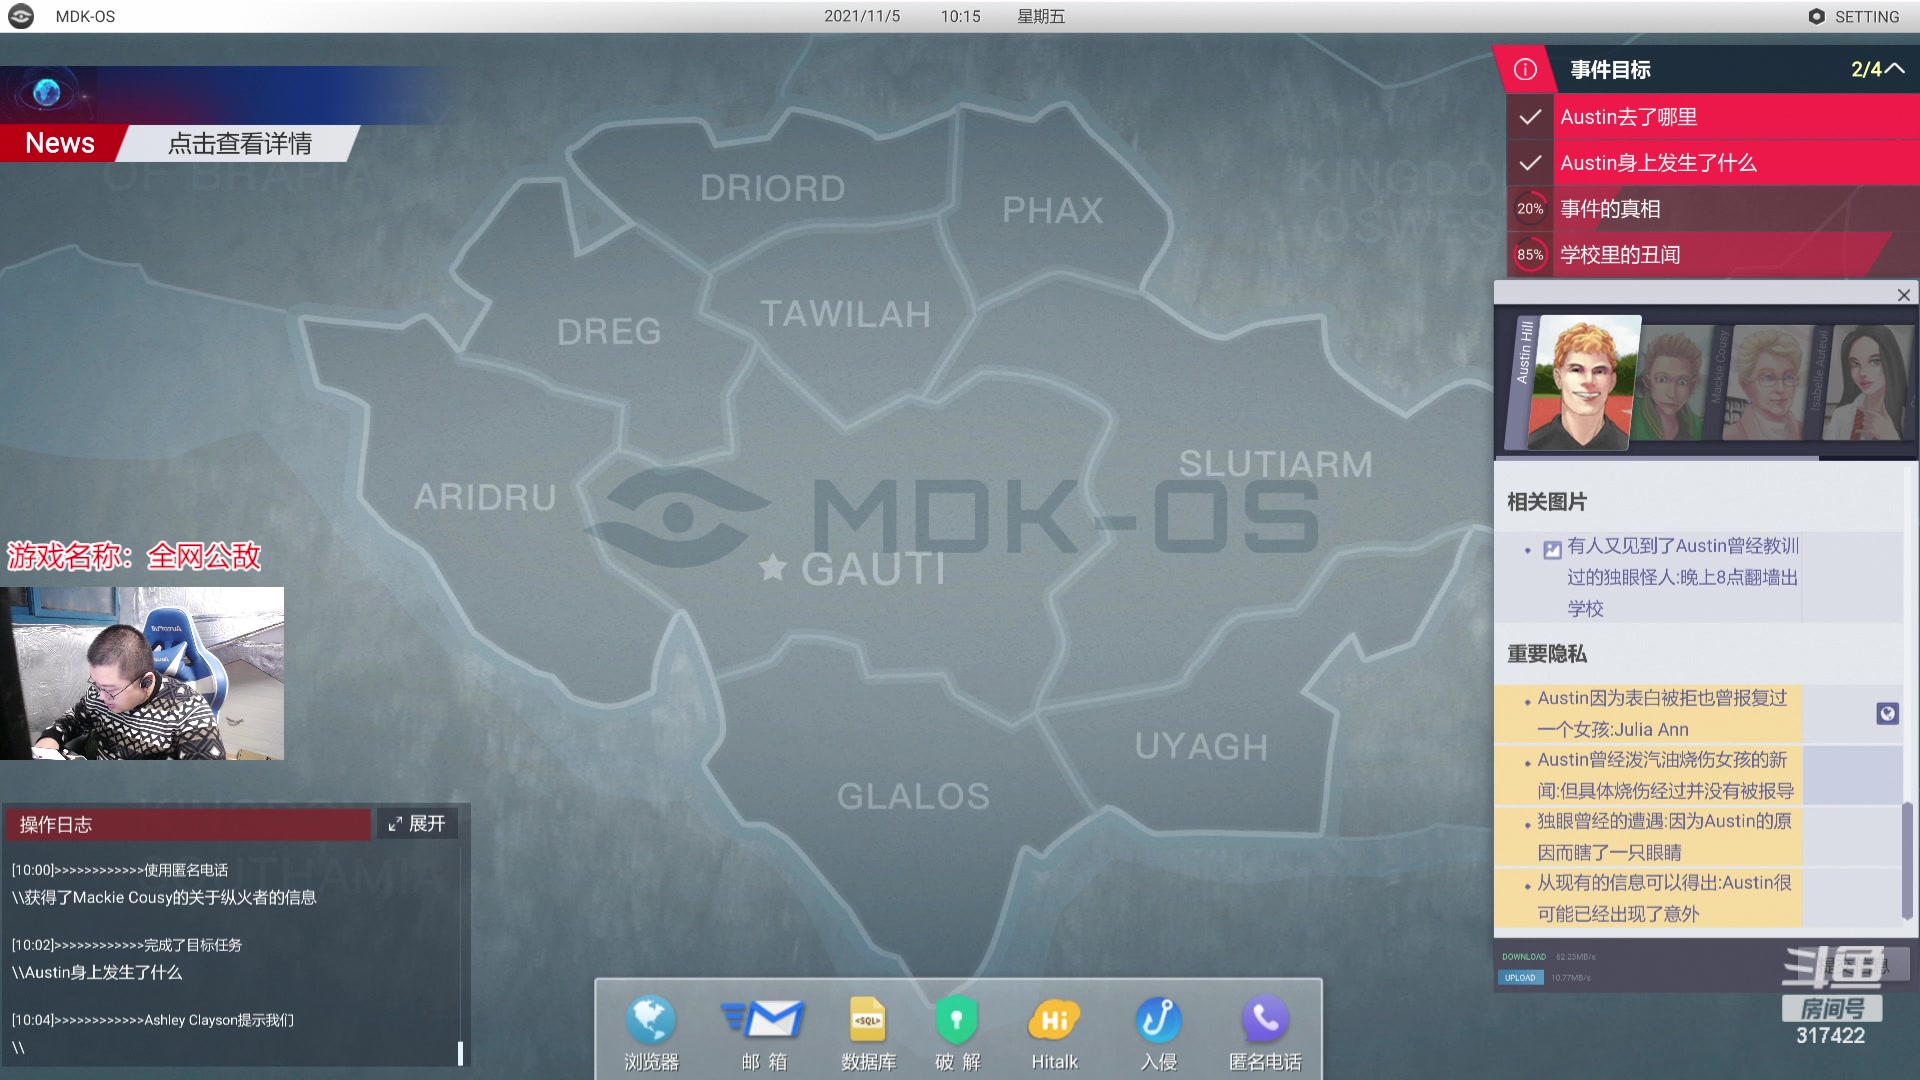The width and height of the screenshot is (1920, 1080).
Task: Click checkmark beside Austin身上发生了什么
Action: (x=1529, y=163)
